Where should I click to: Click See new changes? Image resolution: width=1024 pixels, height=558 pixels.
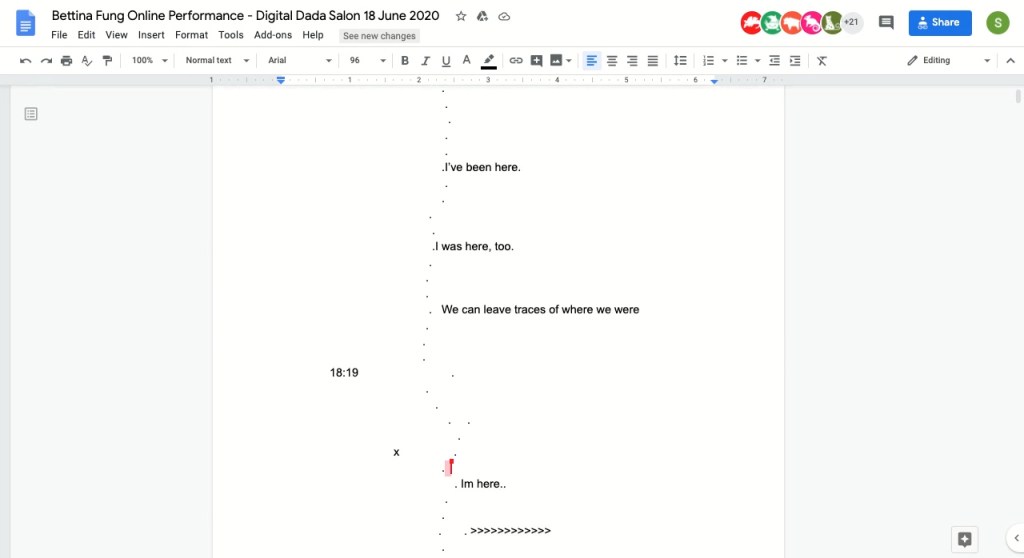pos(379,36)
